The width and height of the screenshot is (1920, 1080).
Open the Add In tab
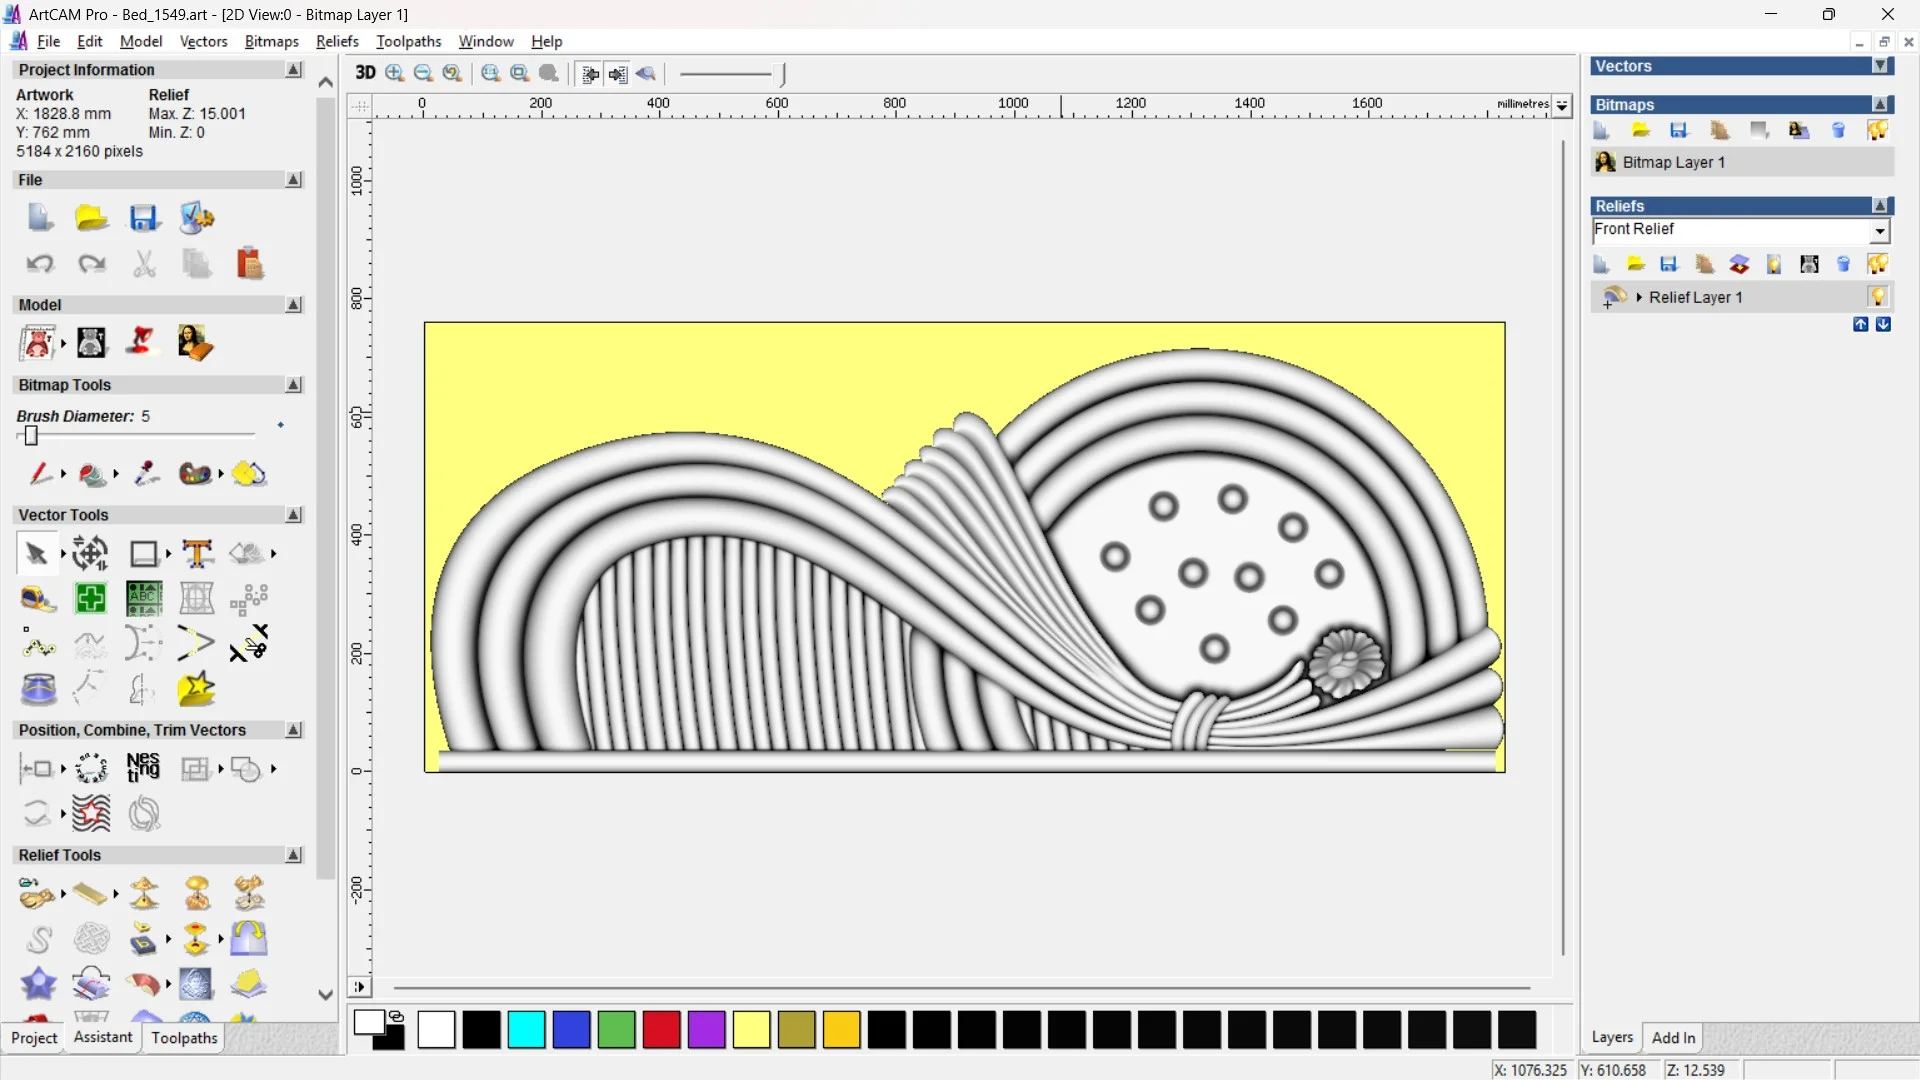tap(1673, 1037)
